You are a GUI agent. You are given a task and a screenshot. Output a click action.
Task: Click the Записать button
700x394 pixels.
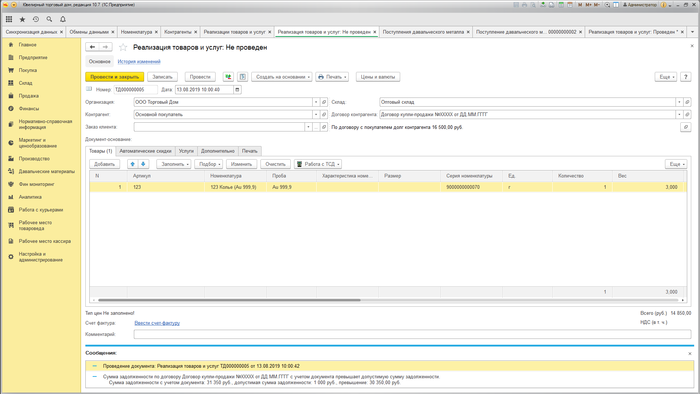162,77
